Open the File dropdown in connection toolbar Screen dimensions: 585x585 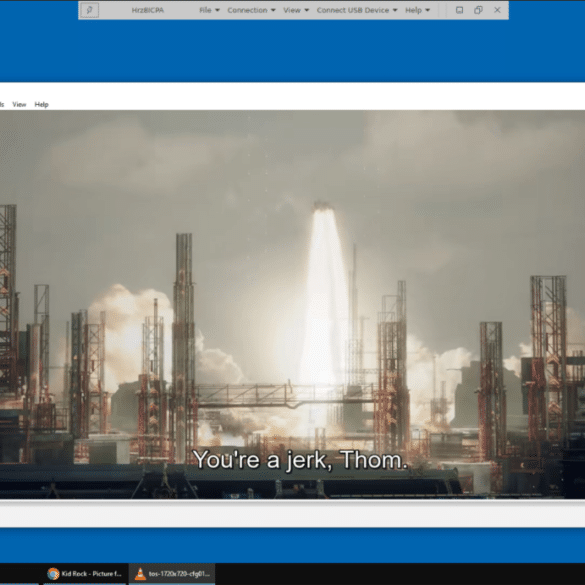coord(209,10)
